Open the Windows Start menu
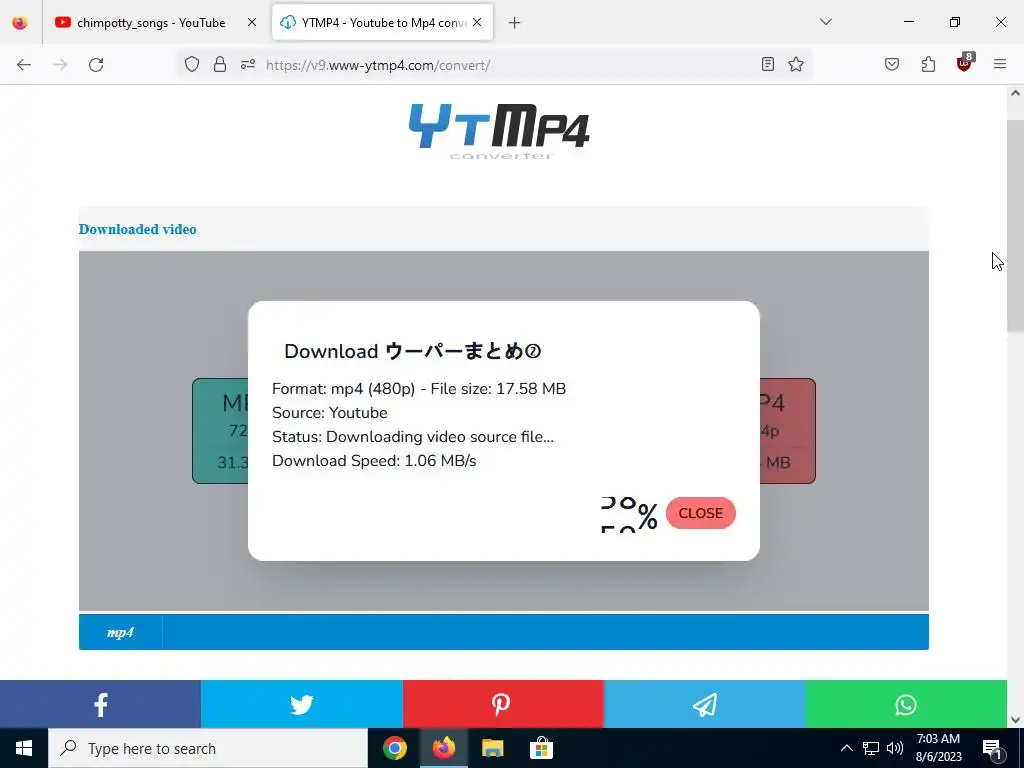Viewport: 1024px width, 768px height. pos(24,748)
